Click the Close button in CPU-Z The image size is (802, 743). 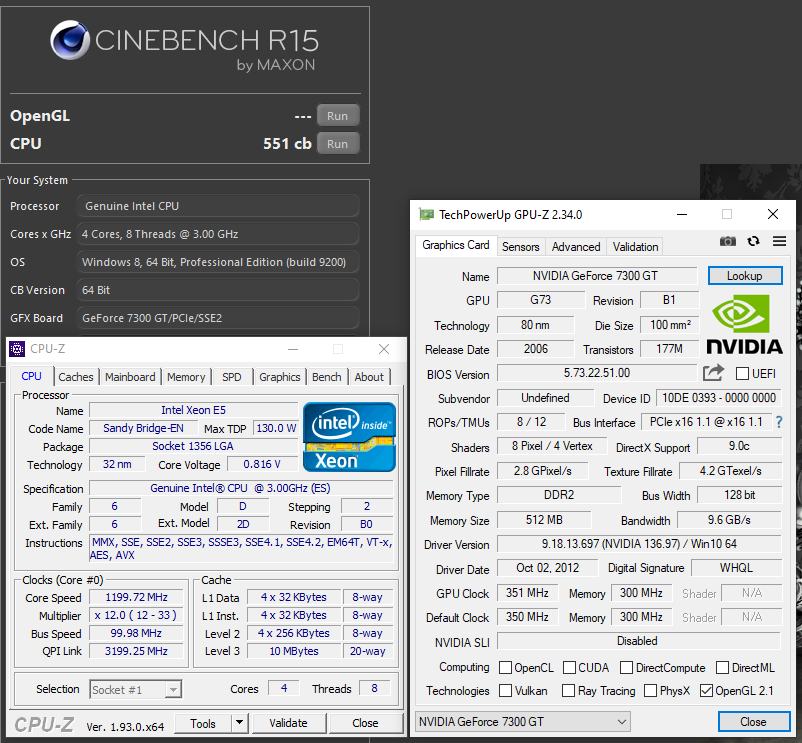tap(365, 723)
